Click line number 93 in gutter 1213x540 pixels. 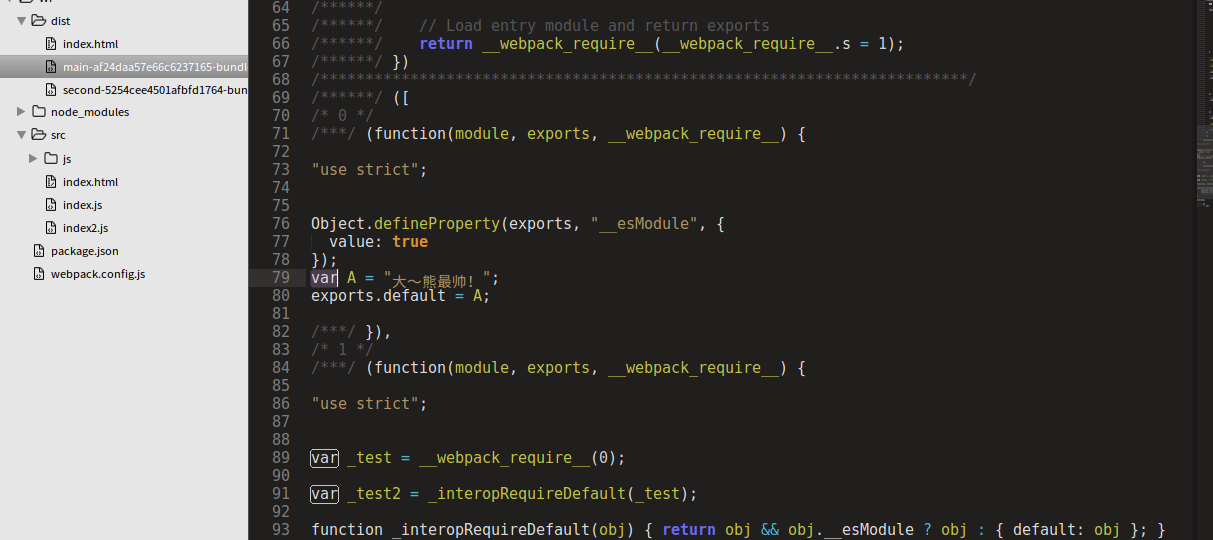coord(280,530)
